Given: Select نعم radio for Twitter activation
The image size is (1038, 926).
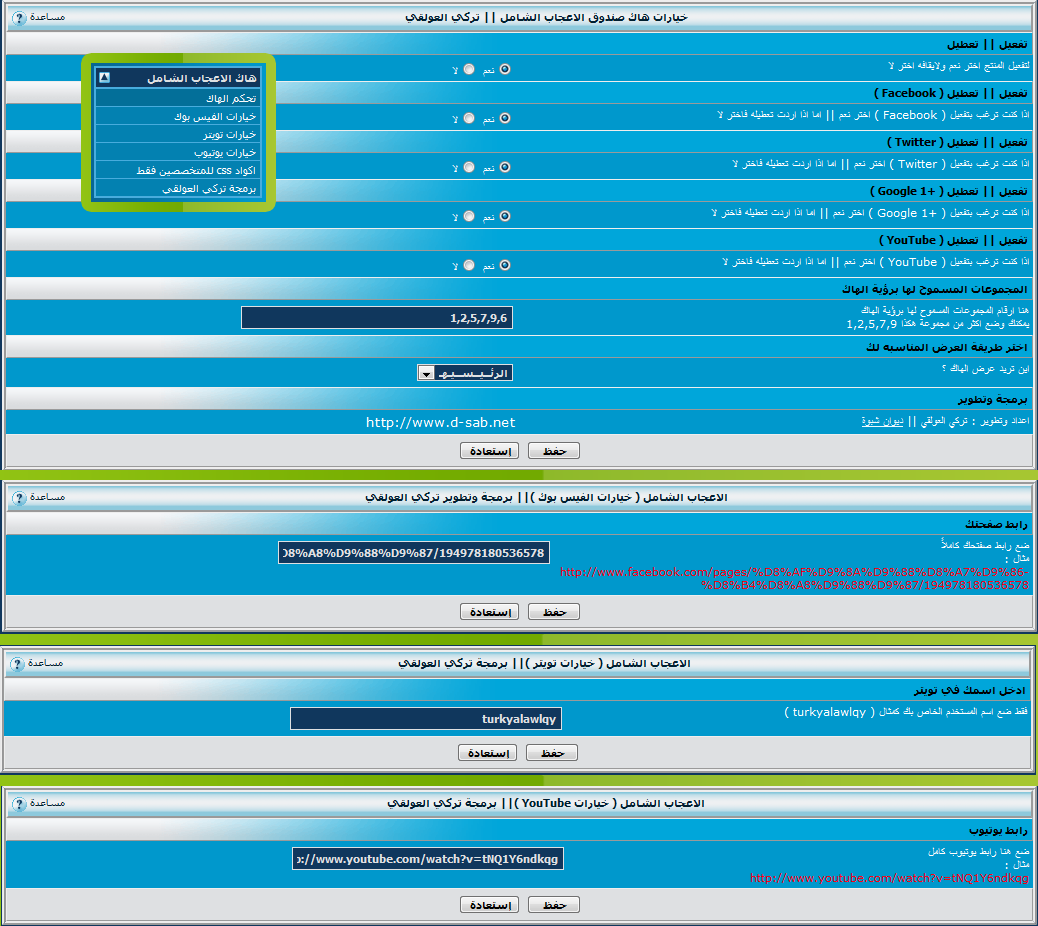Looking at the screenshot, I should (505, 167).
